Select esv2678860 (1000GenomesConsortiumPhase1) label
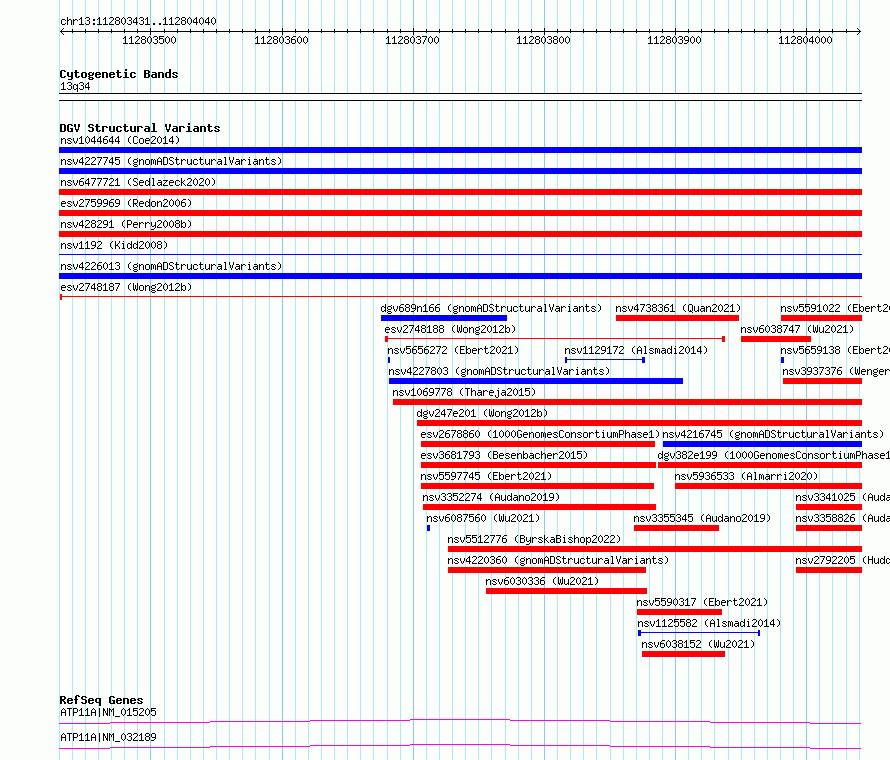Viewport: 890px width, 760px height. [540, 434]
